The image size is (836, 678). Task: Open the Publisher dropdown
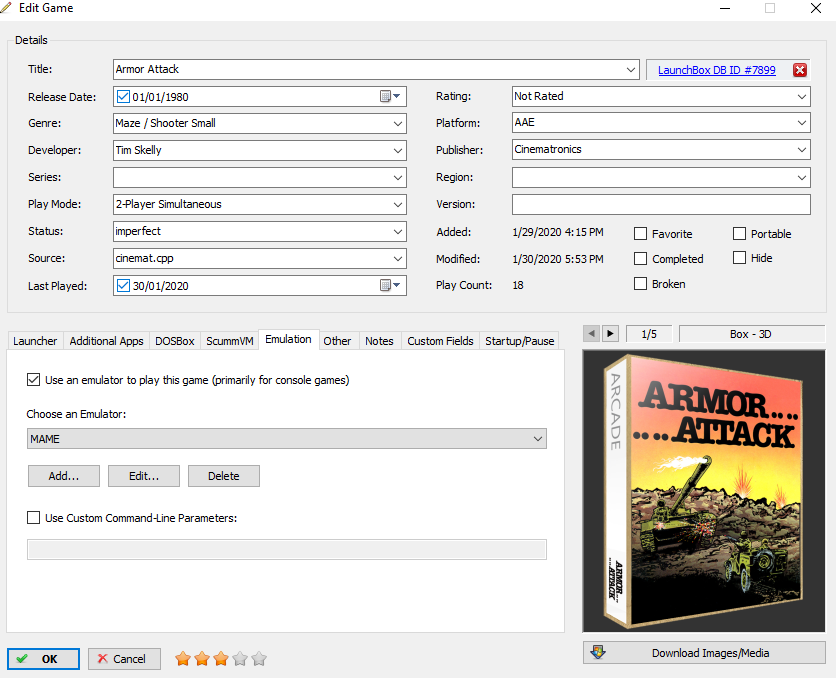[x=802, y=150]
